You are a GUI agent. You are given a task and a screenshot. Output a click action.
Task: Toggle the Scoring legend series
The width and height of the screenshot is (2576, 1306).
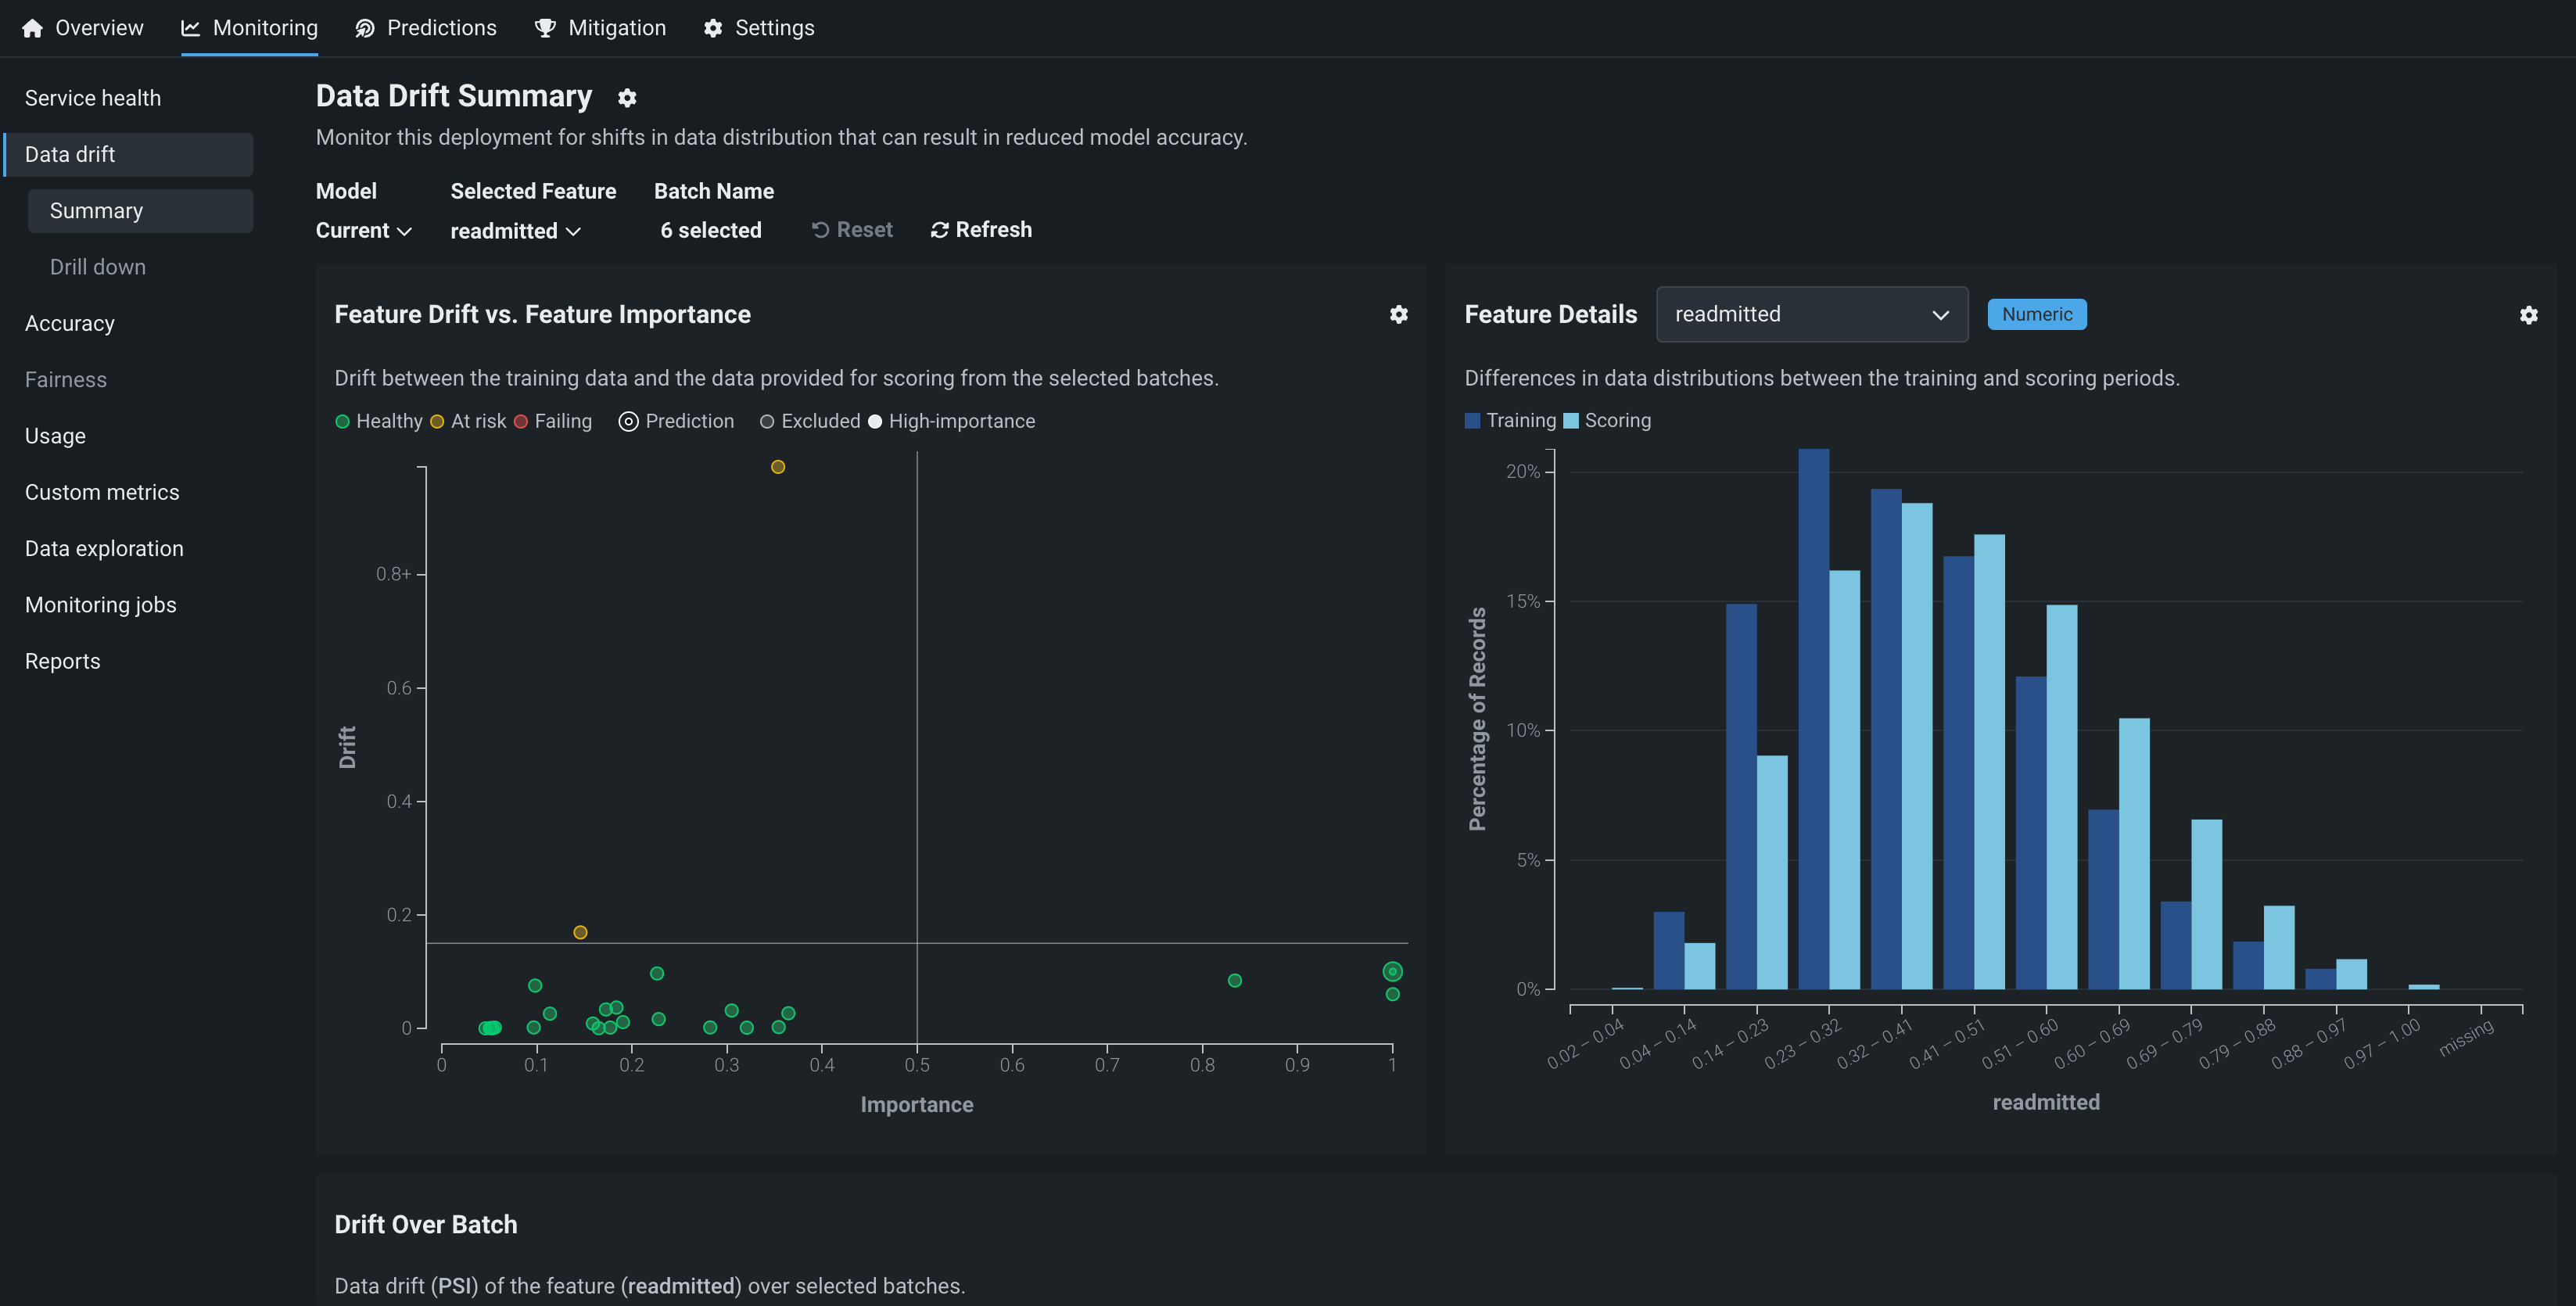click(x=1571, y=421)
